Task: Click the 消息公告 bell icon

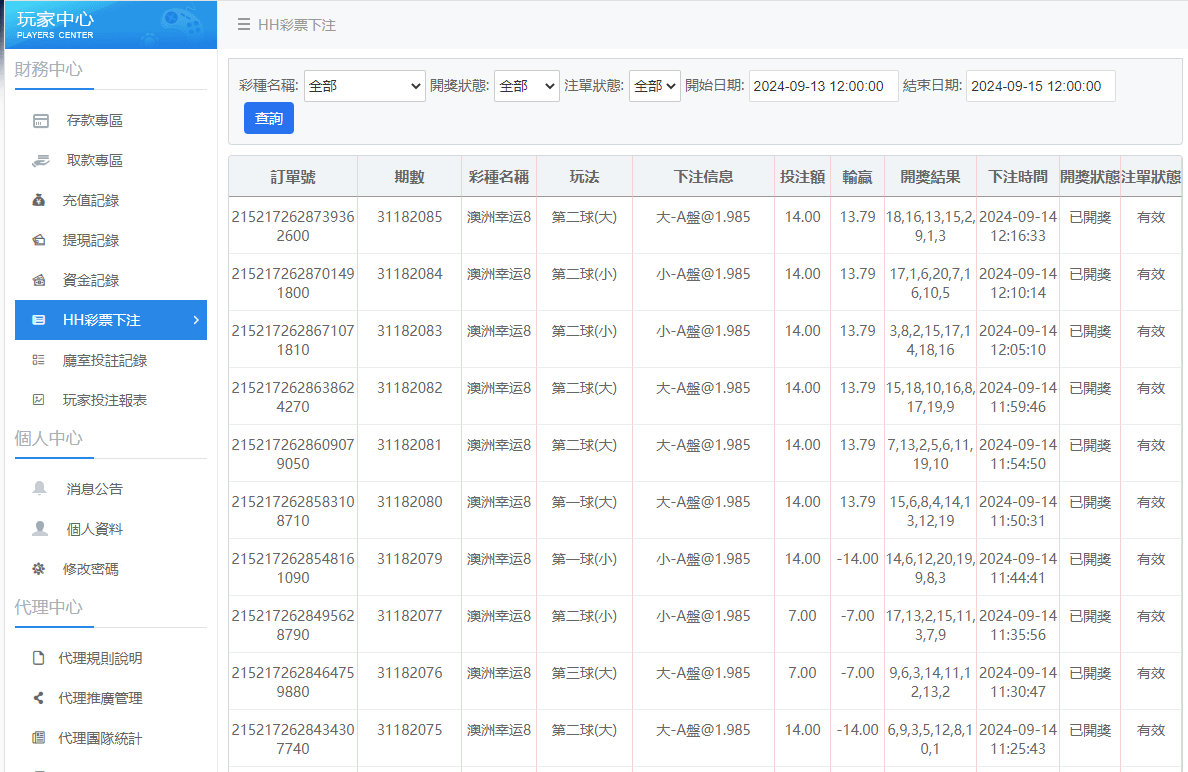Action: coord(40,489)
